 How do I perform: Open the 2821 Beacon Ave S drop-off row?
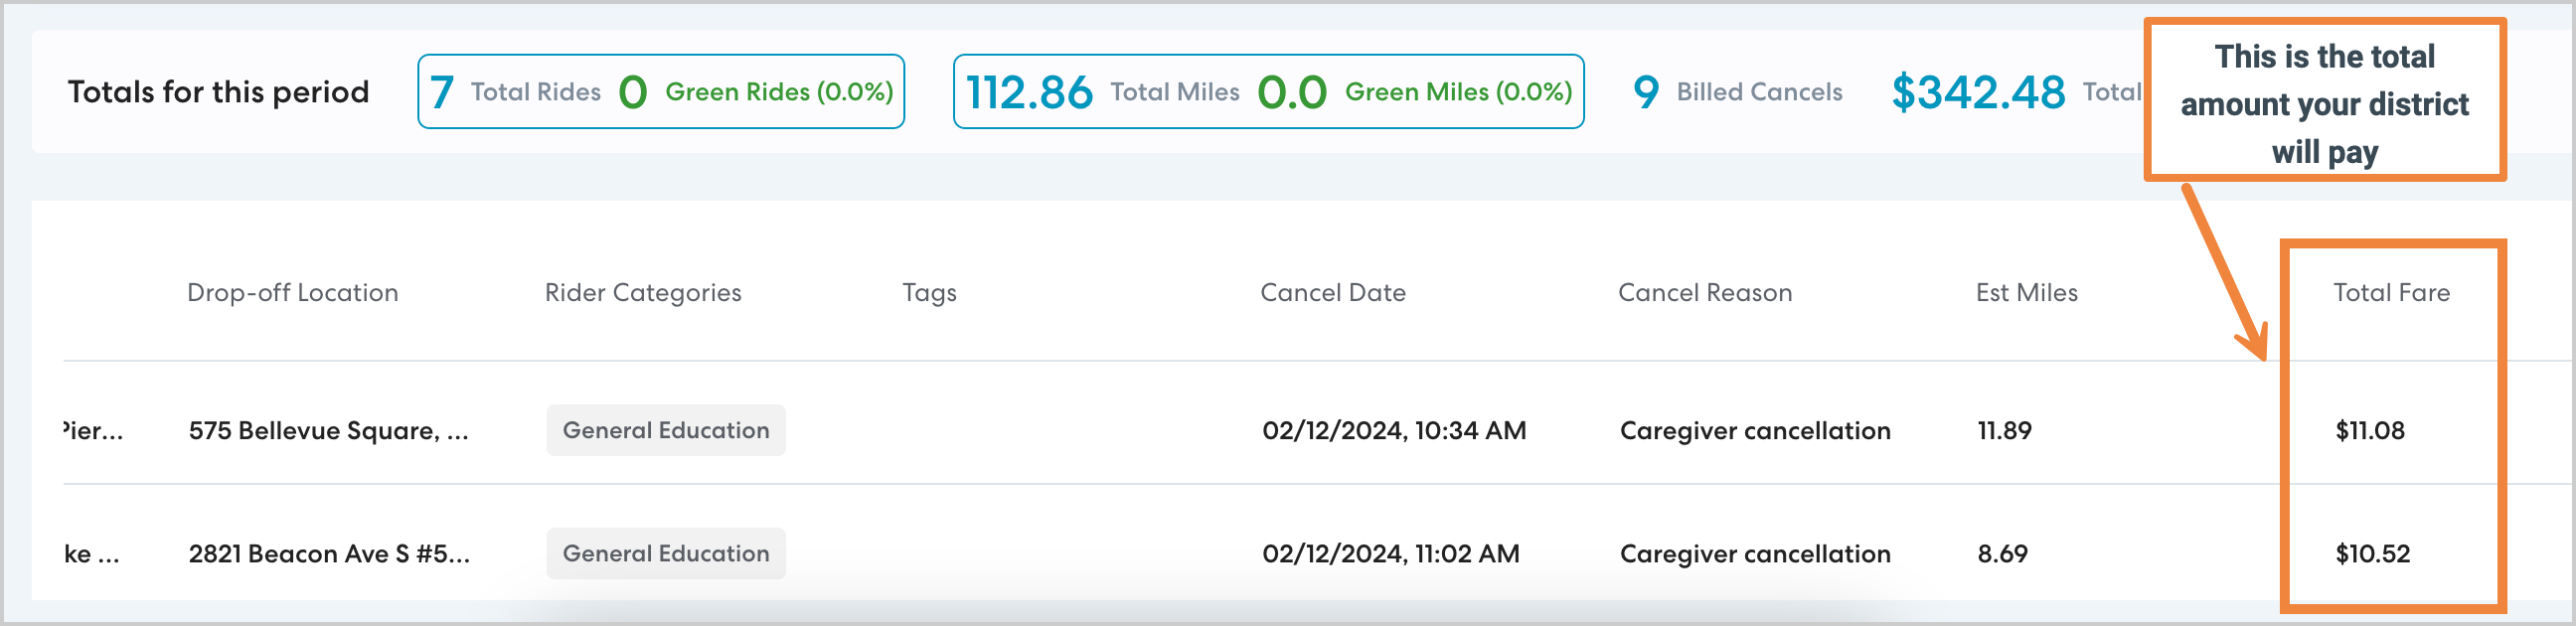(x=328, y=554)
